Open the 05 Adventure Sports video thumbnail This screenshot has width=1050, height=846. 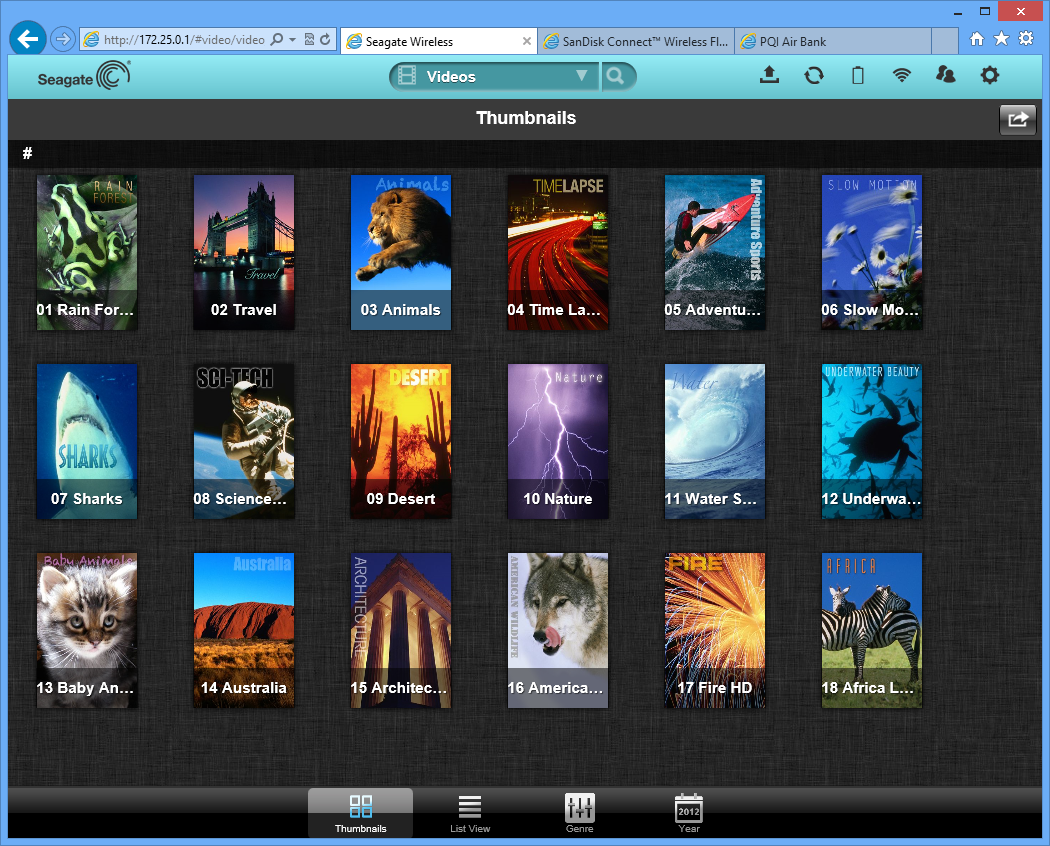coord(715,253)
